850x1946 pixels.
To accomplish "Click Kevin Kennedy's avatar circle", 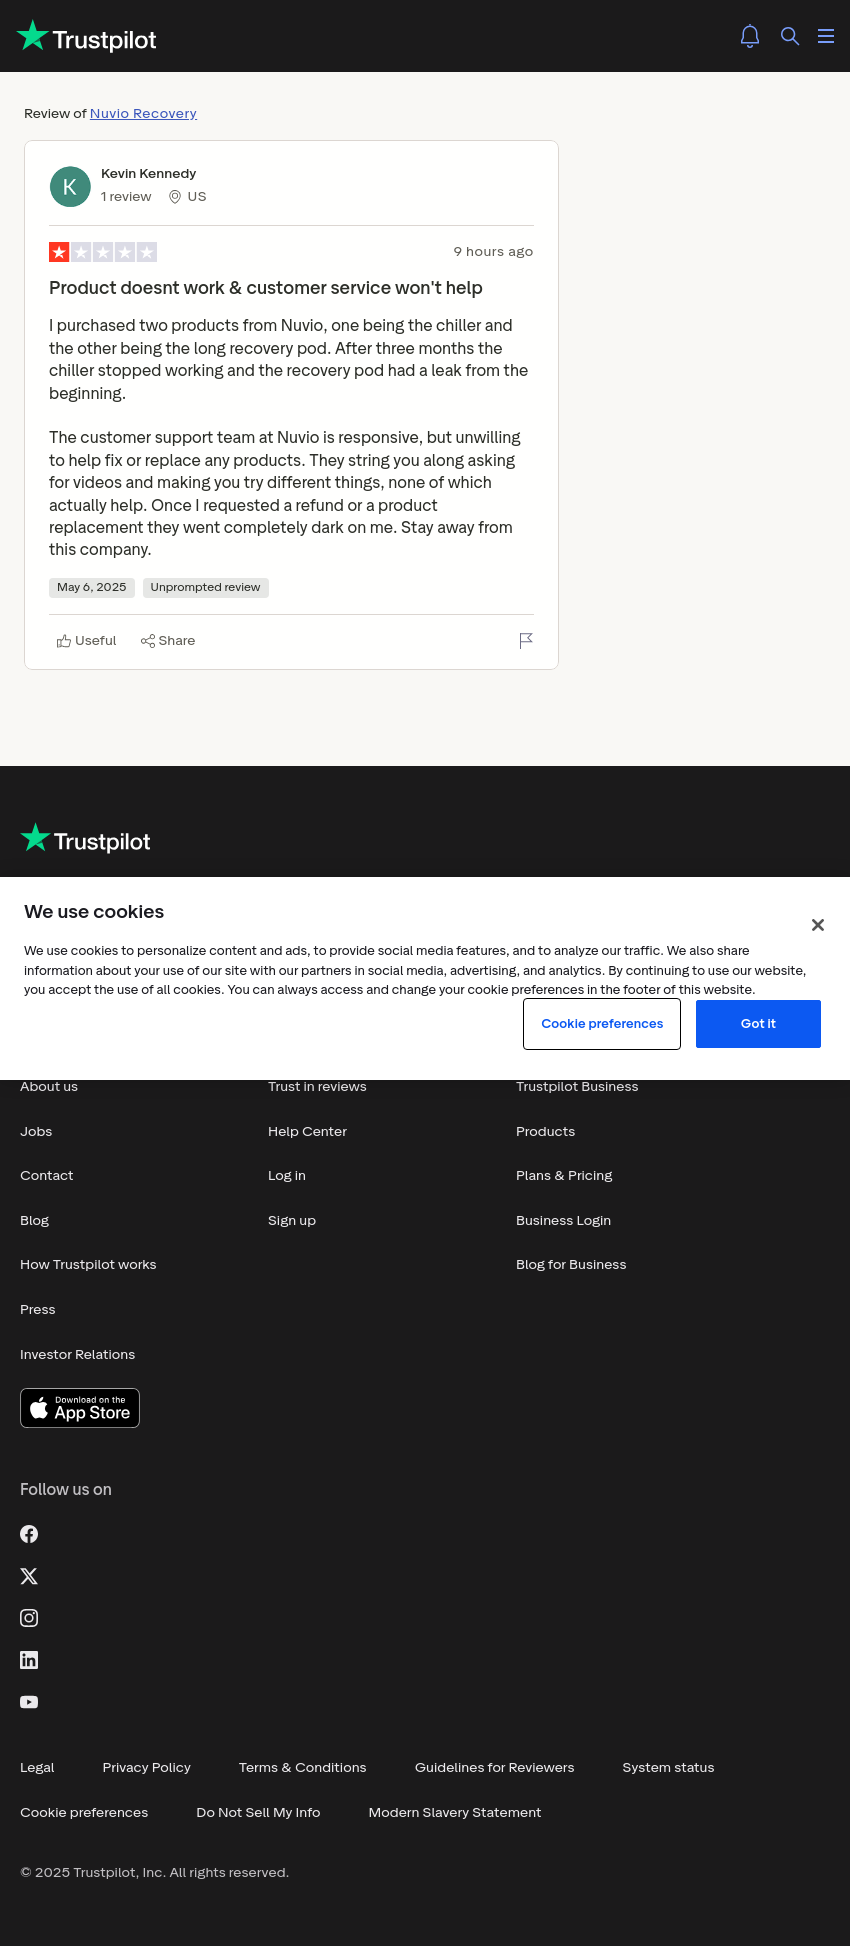I will pyautogui.click(x=70, y=186).
